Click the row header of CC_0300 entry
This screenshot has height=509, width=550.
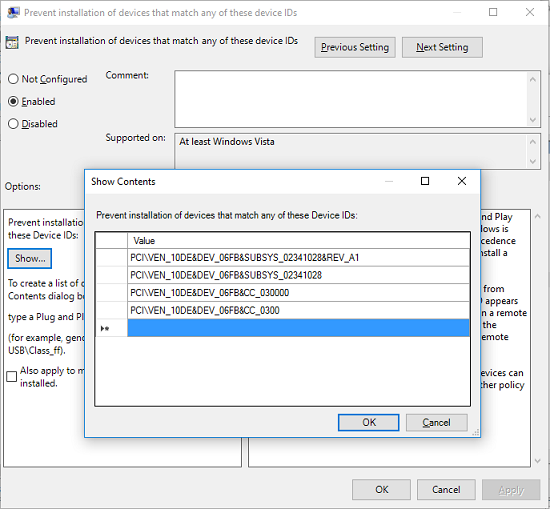(112, 310)
